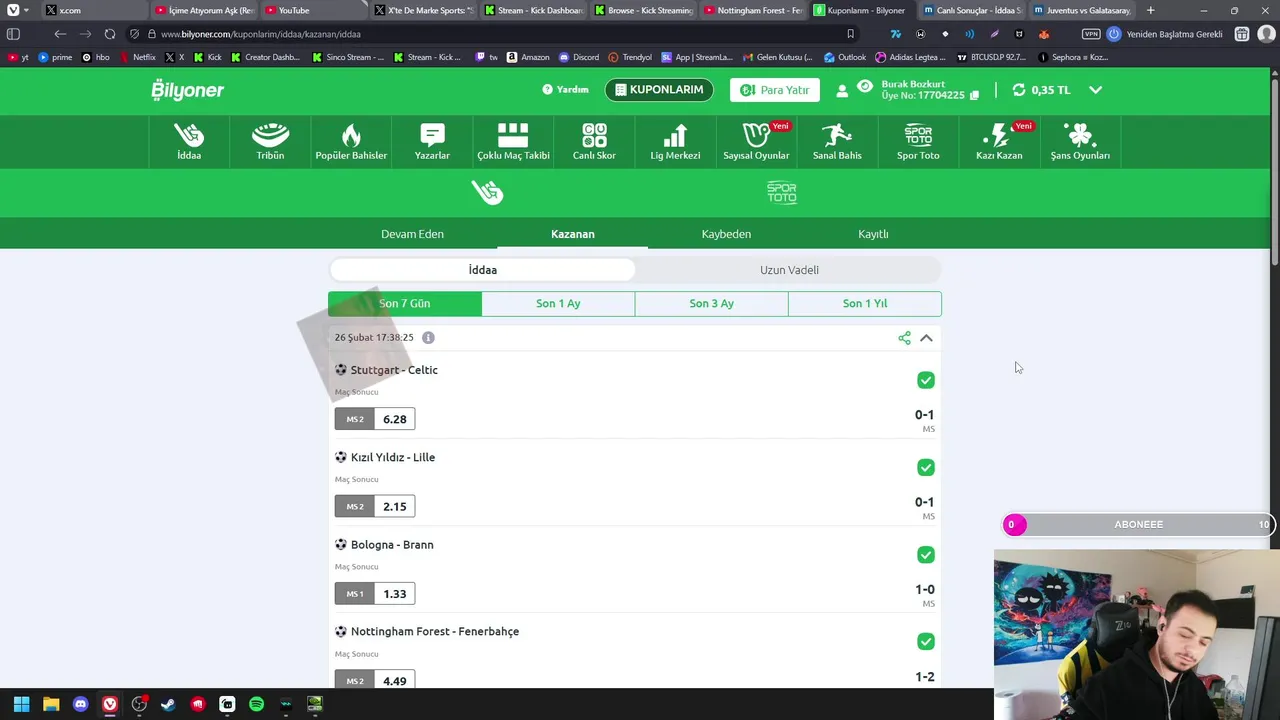Open the Kaybeden tab
The width and height of the screenshot is (1280, 720).
pyautogui.click(x=726, y=234)
